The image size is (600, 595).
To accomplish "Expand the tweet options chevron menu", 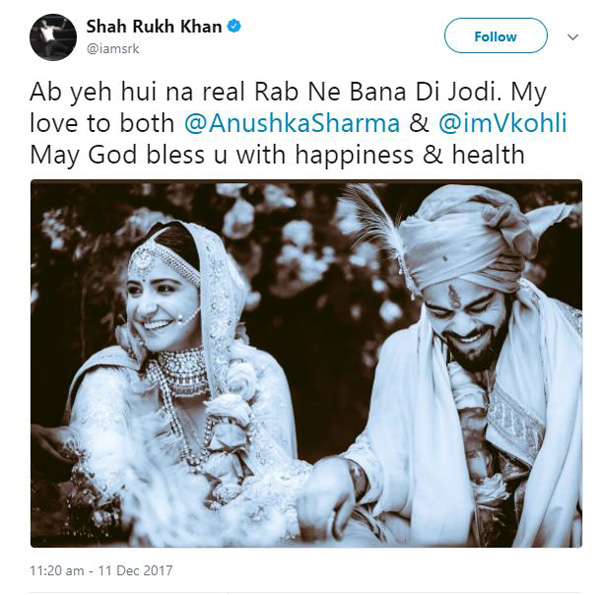I will click(x=572, y=37).
